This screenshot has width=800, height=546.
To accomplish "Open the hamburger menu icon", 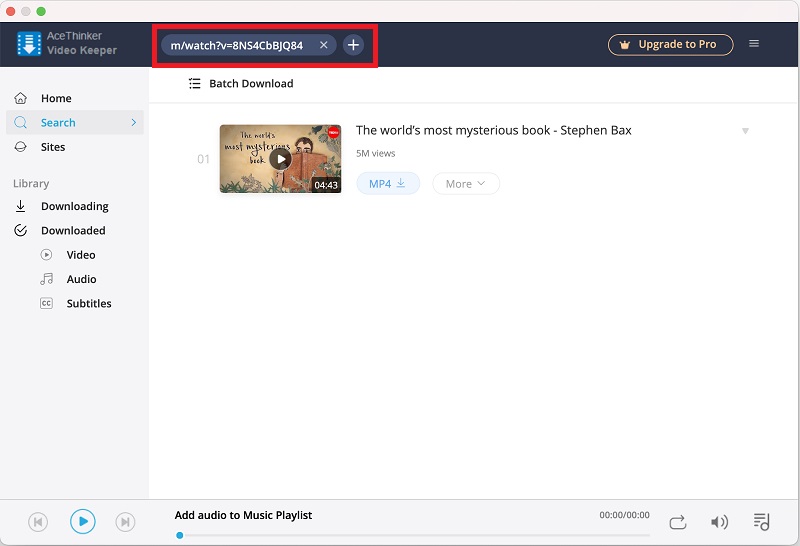I will click(x=754, y=44).
